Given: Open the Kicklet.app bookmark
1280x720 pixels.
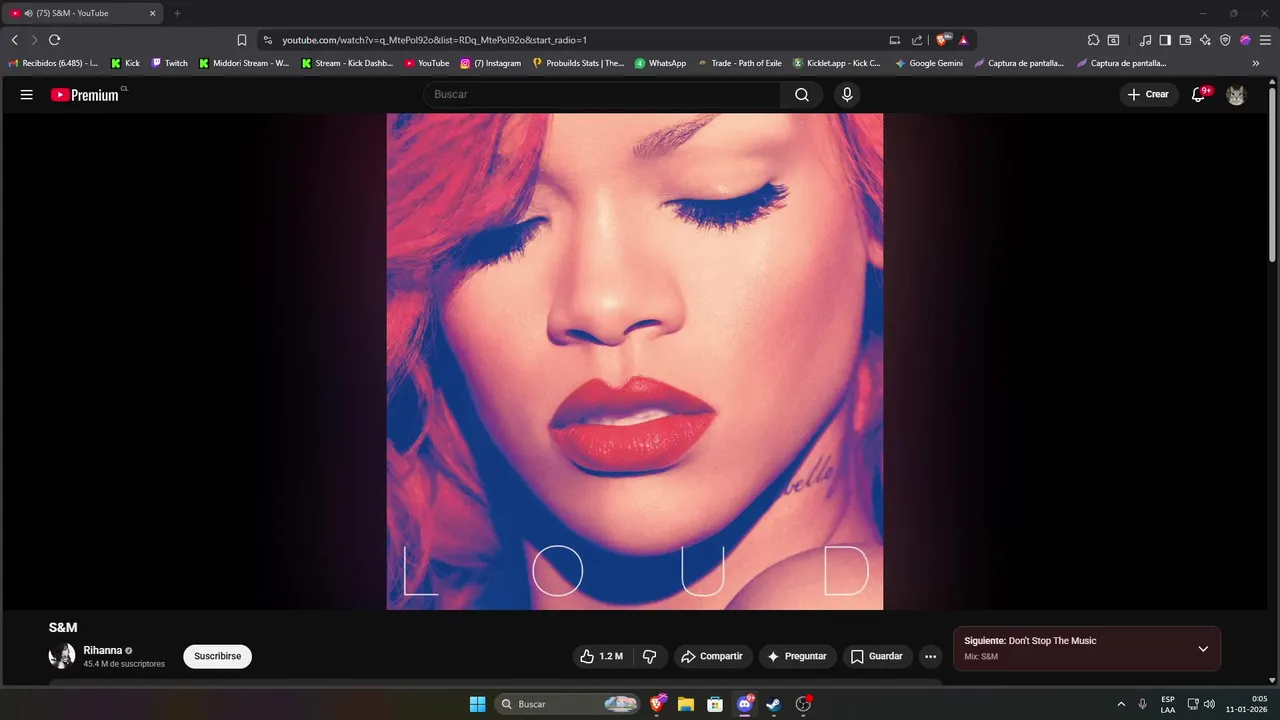Looking at the screenshot, I should [837, 63].
